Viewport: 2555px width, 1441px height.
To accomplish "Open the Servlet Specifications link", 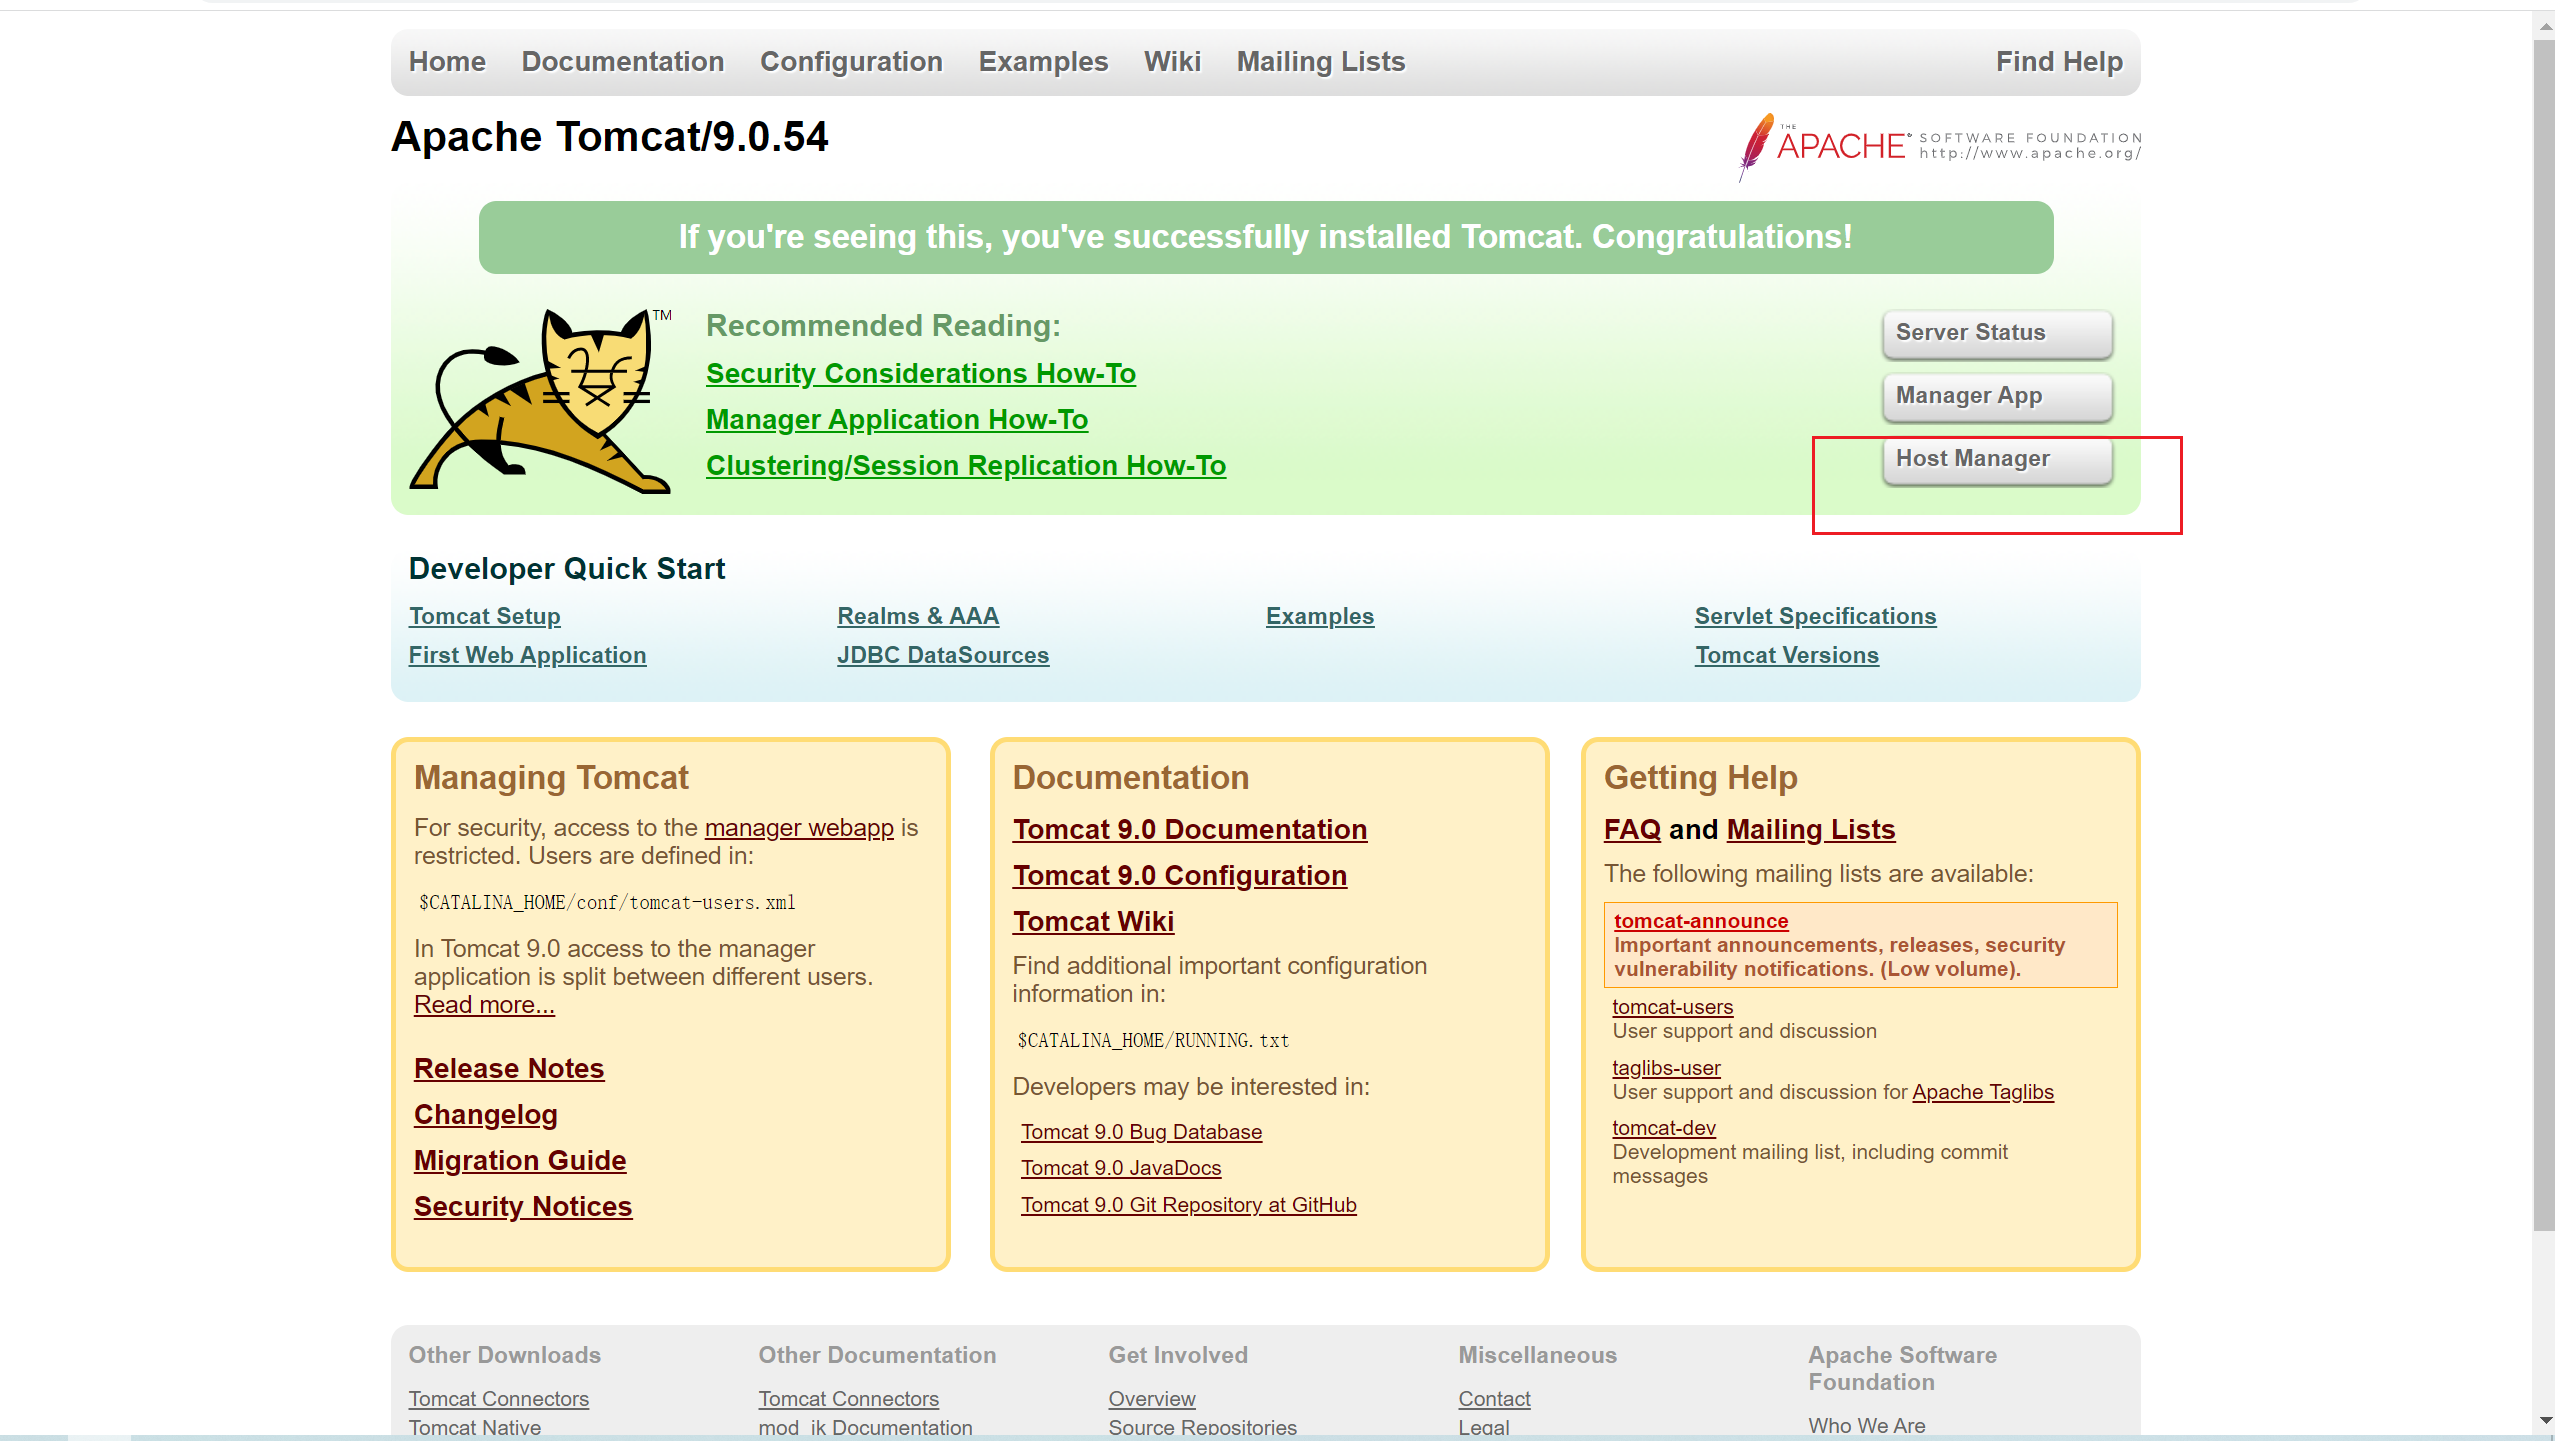I will point(1815,616).
